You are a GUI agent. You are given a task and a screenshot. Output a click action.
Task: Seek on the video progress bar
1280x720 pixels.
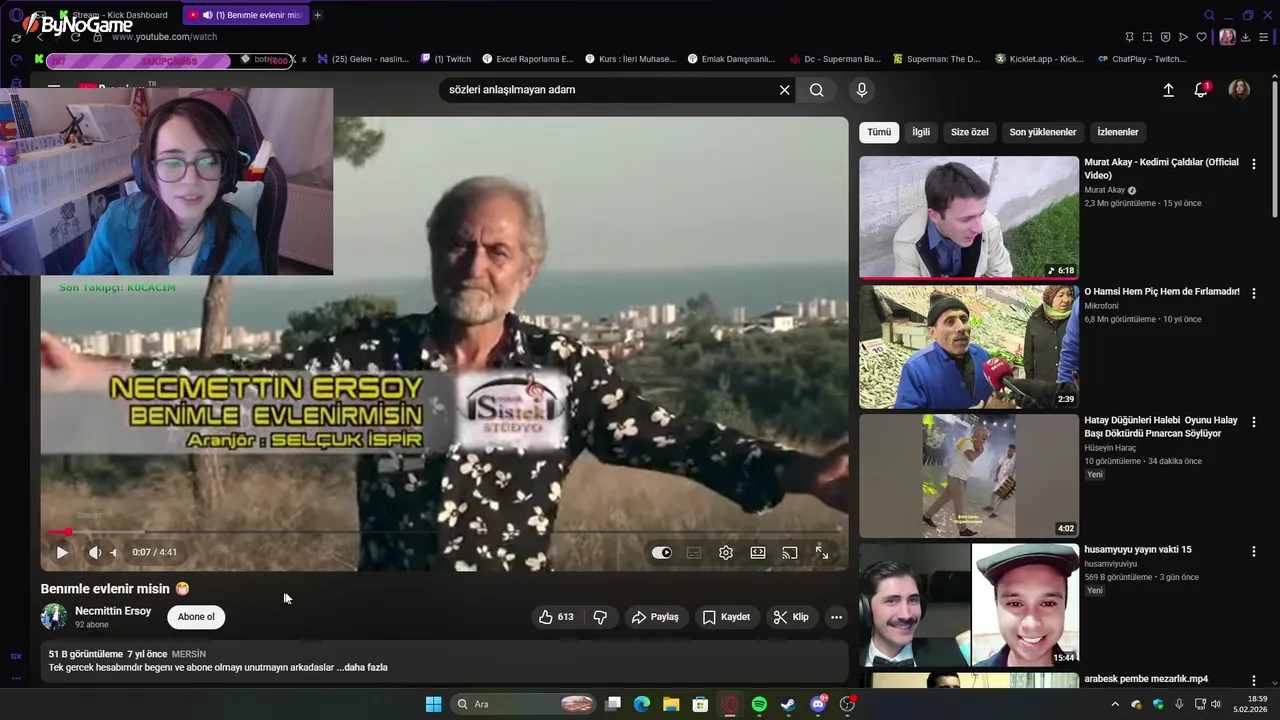444,532
